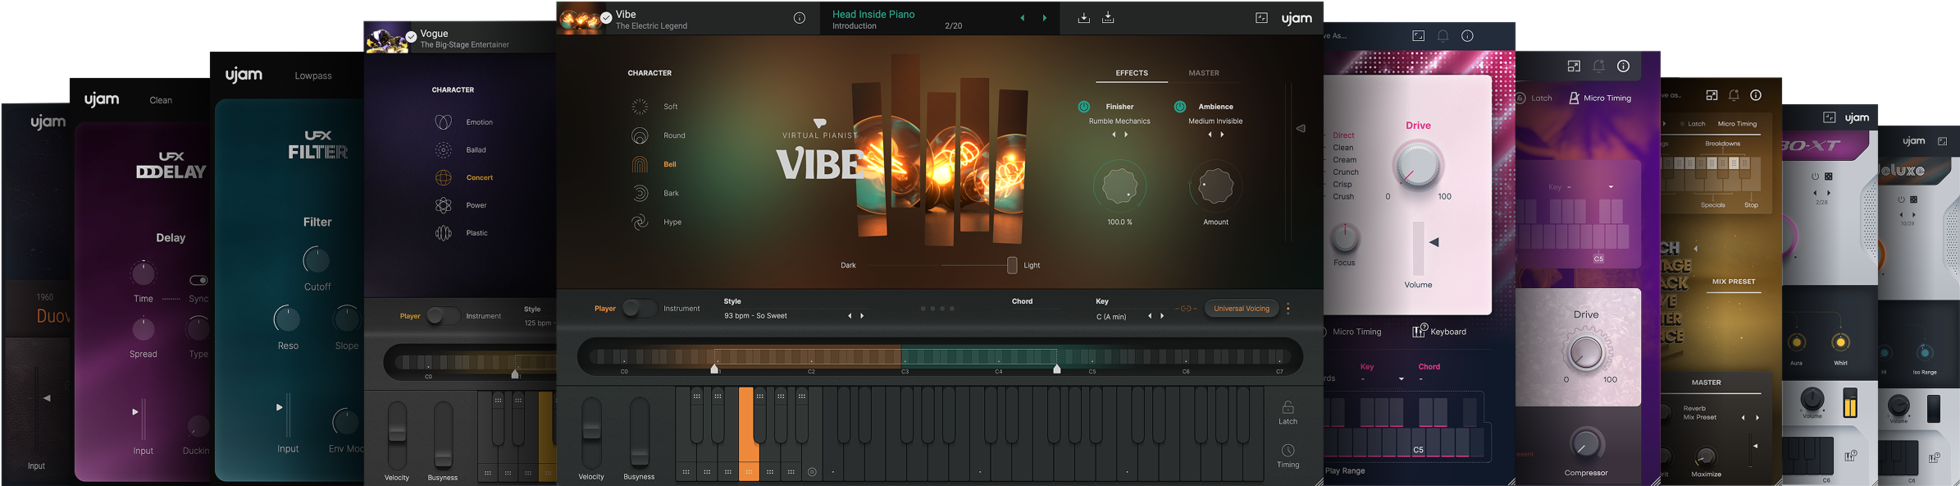The image size is (1960, 486).
Task: Click the ujam logo in Vibe header
Action: pyautogui.click(x=1297, y=18)
